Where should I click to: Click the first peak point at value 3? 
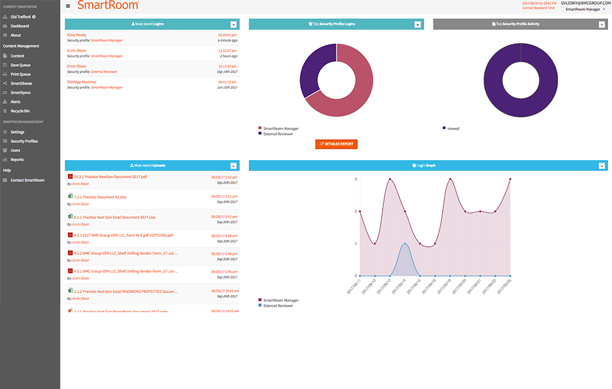point(390,179)
